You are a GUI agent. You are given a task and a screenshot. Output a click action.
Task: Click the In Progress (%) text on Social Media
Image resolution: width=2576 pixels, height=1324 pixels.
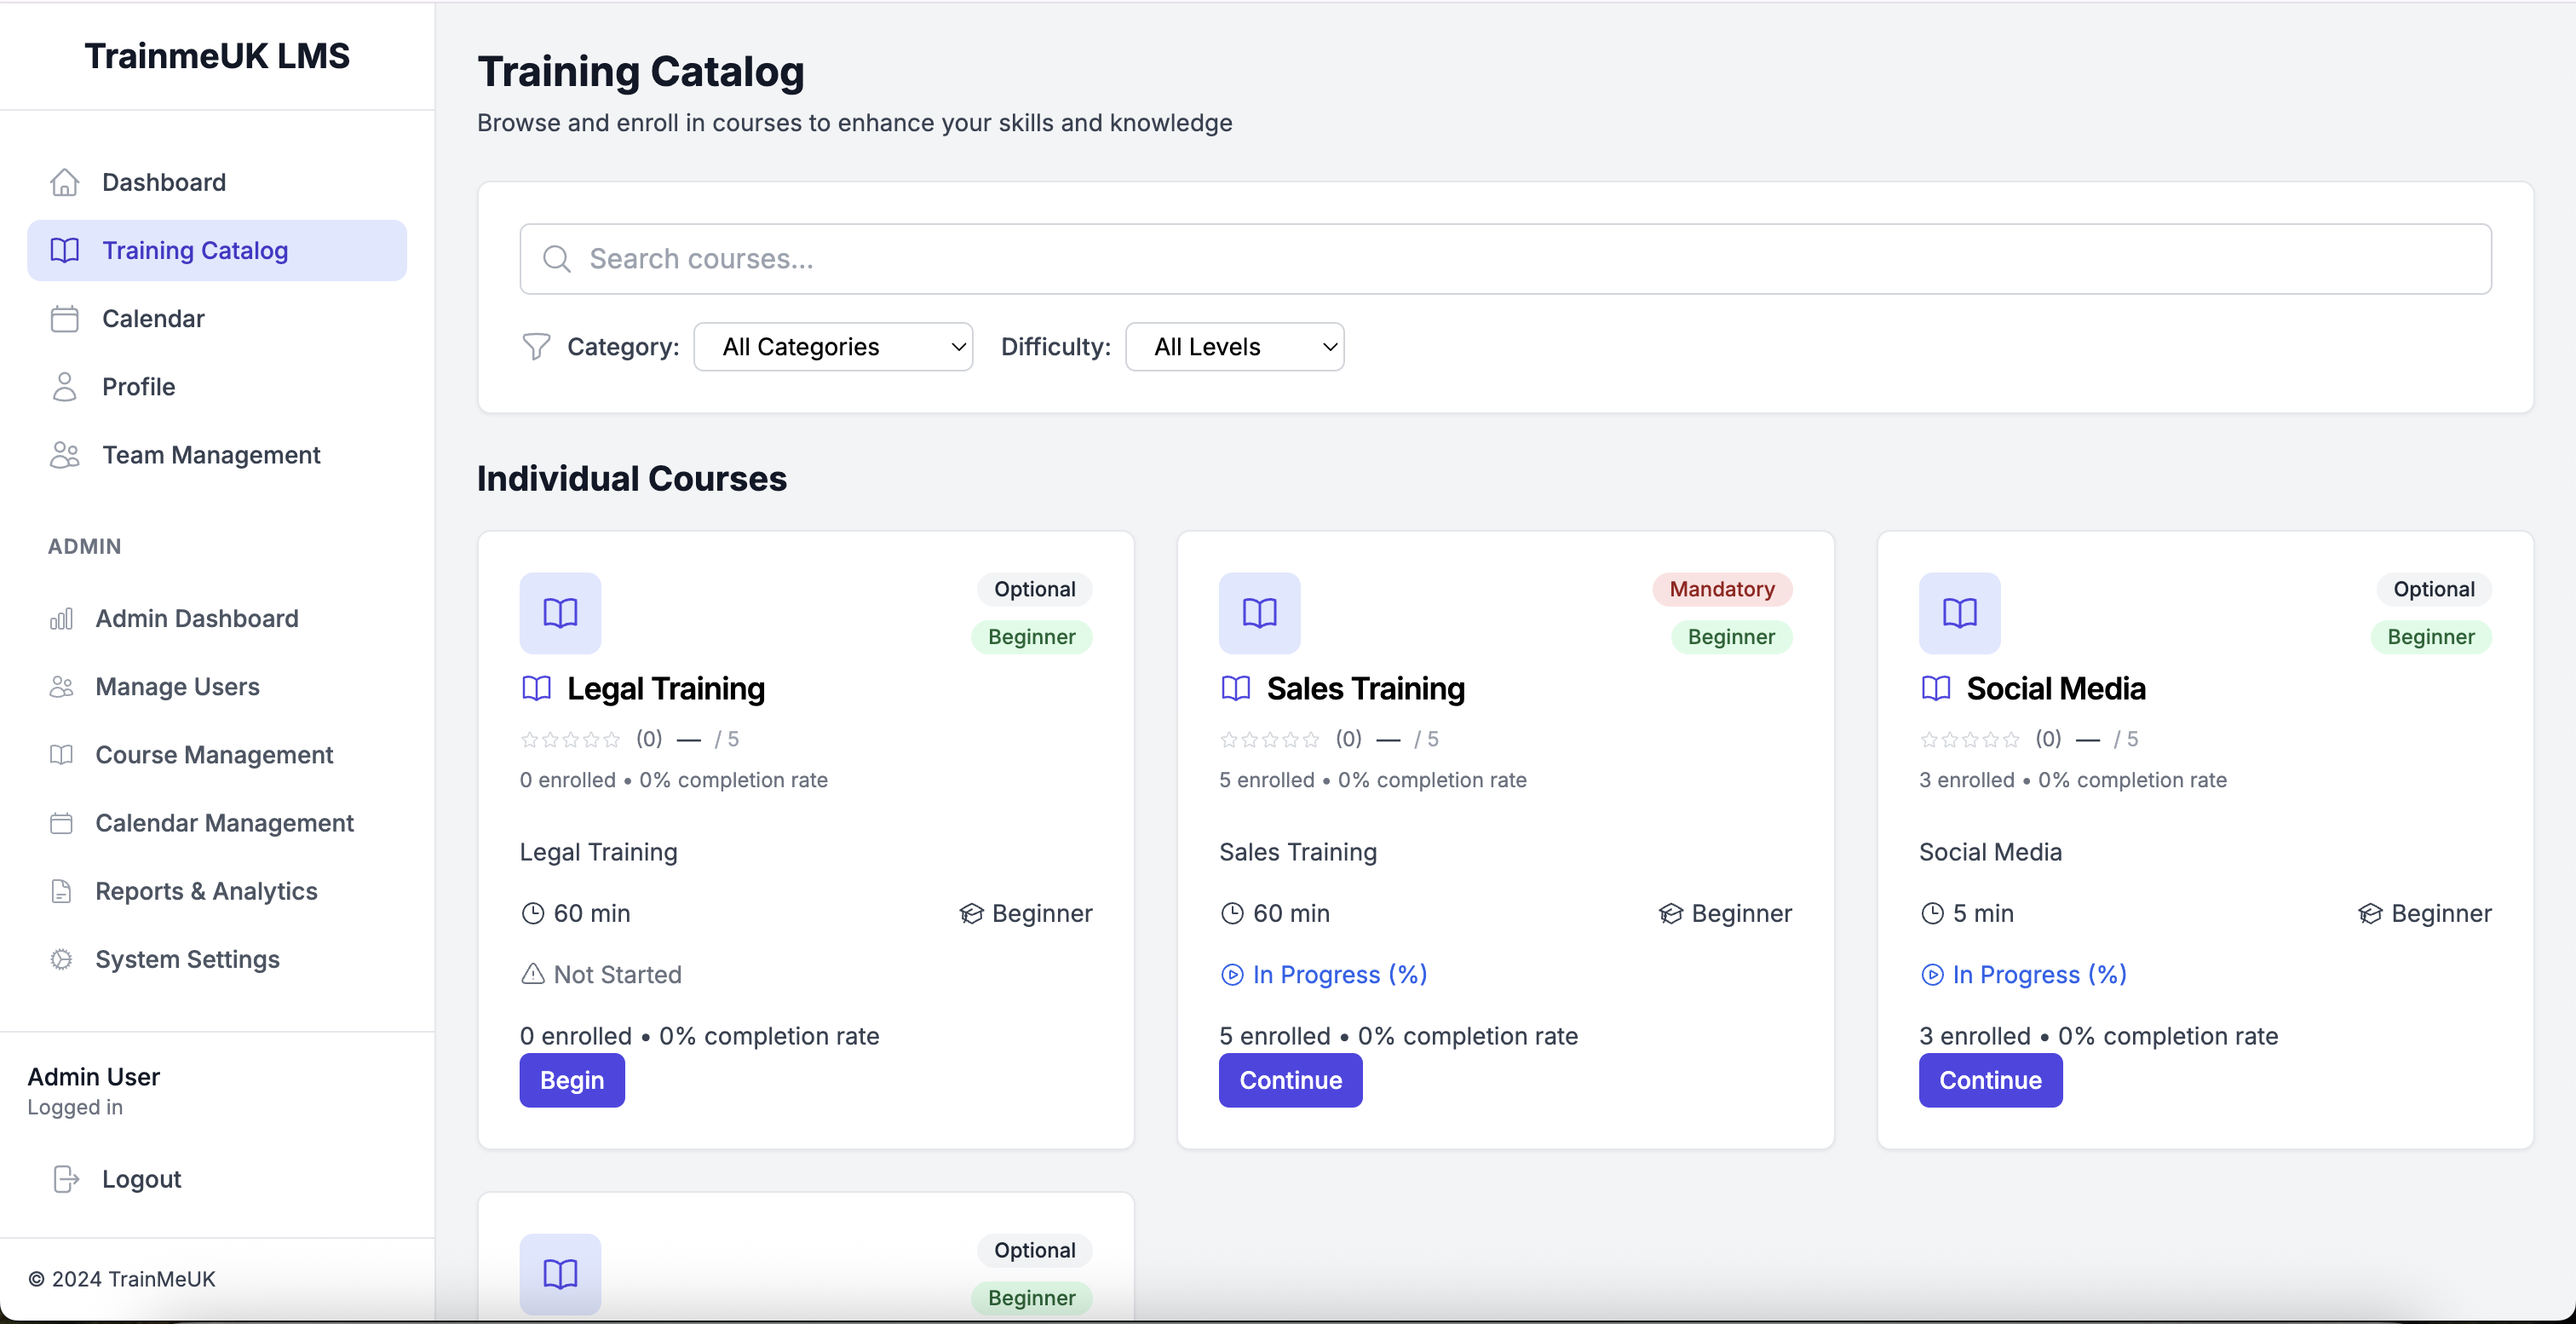point(2039,974)
